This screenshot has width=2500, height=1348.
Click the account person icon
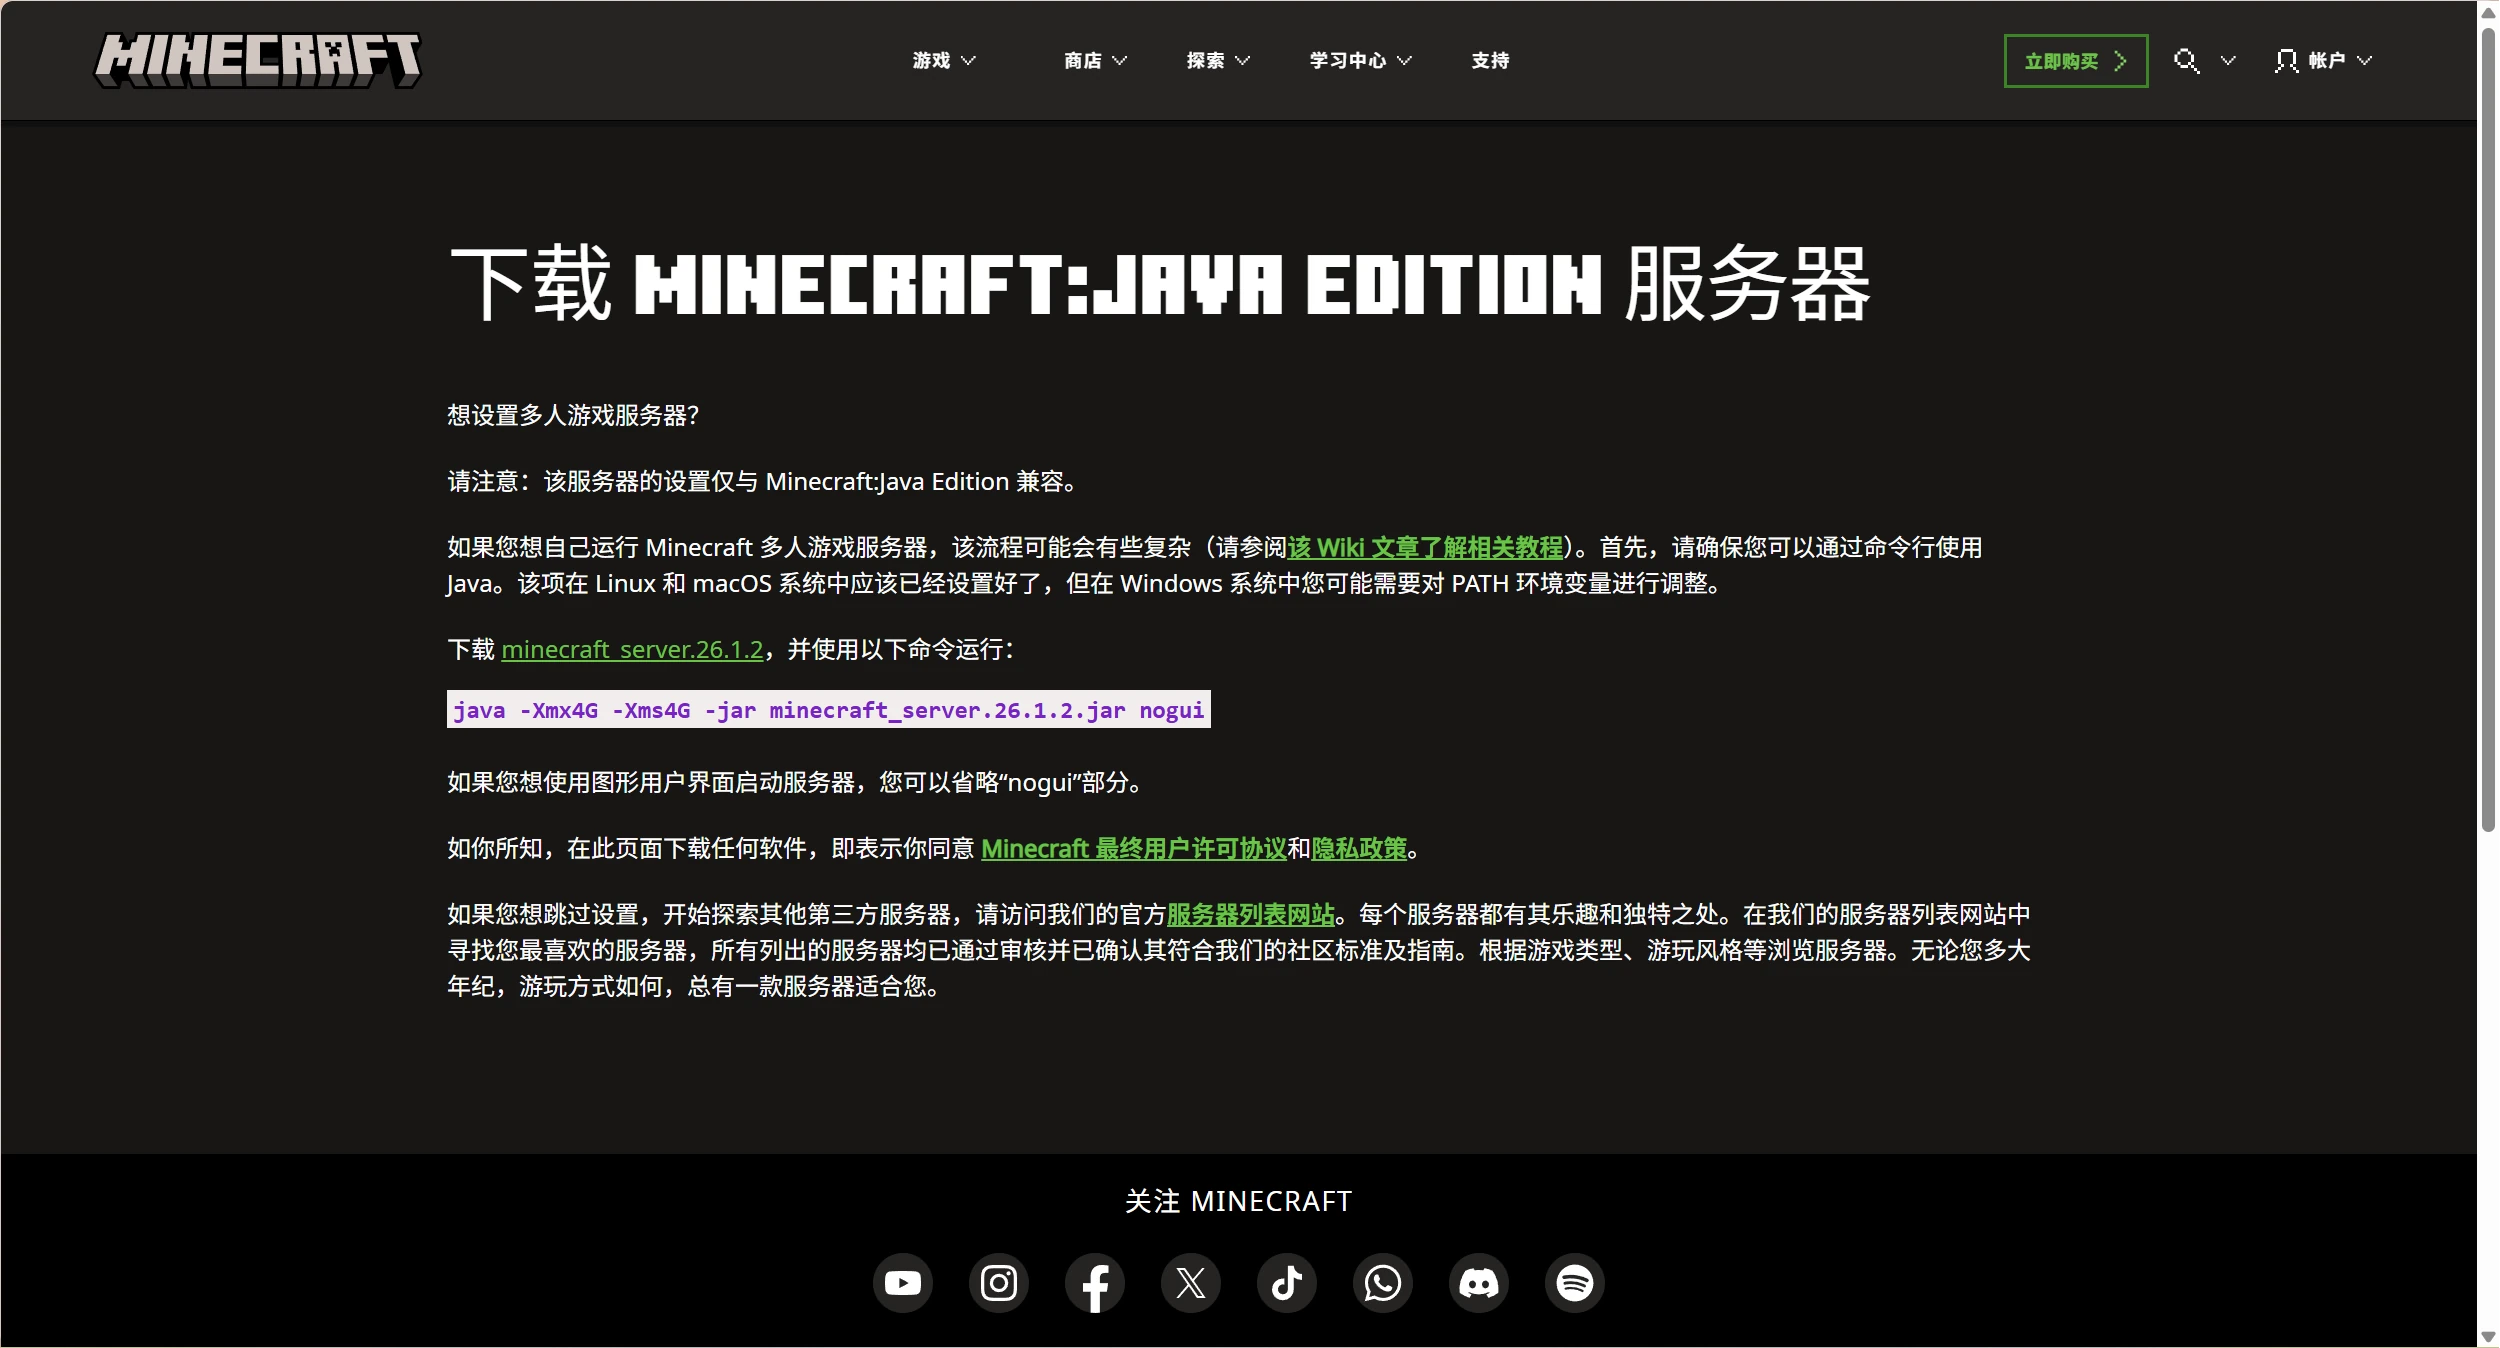click(x=2286, y=61)
